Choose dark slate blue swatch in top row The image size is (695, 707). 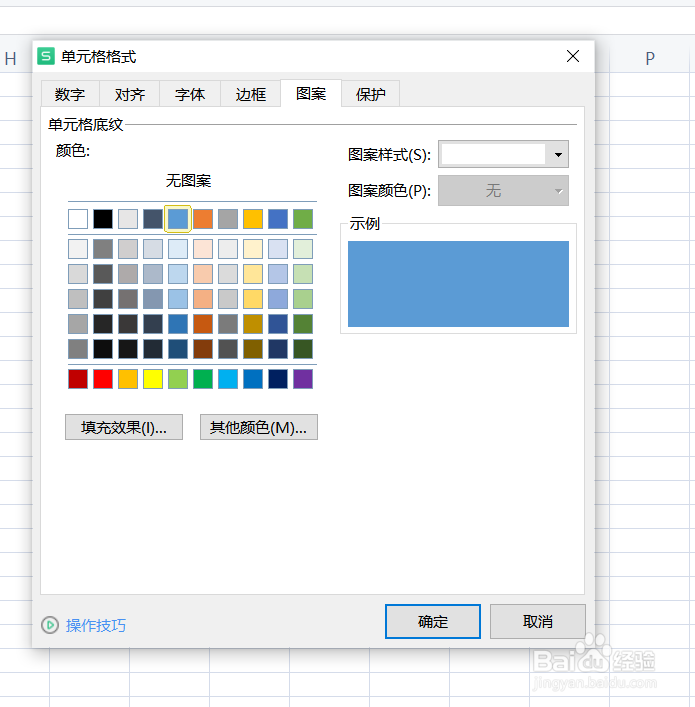(153, 219)
